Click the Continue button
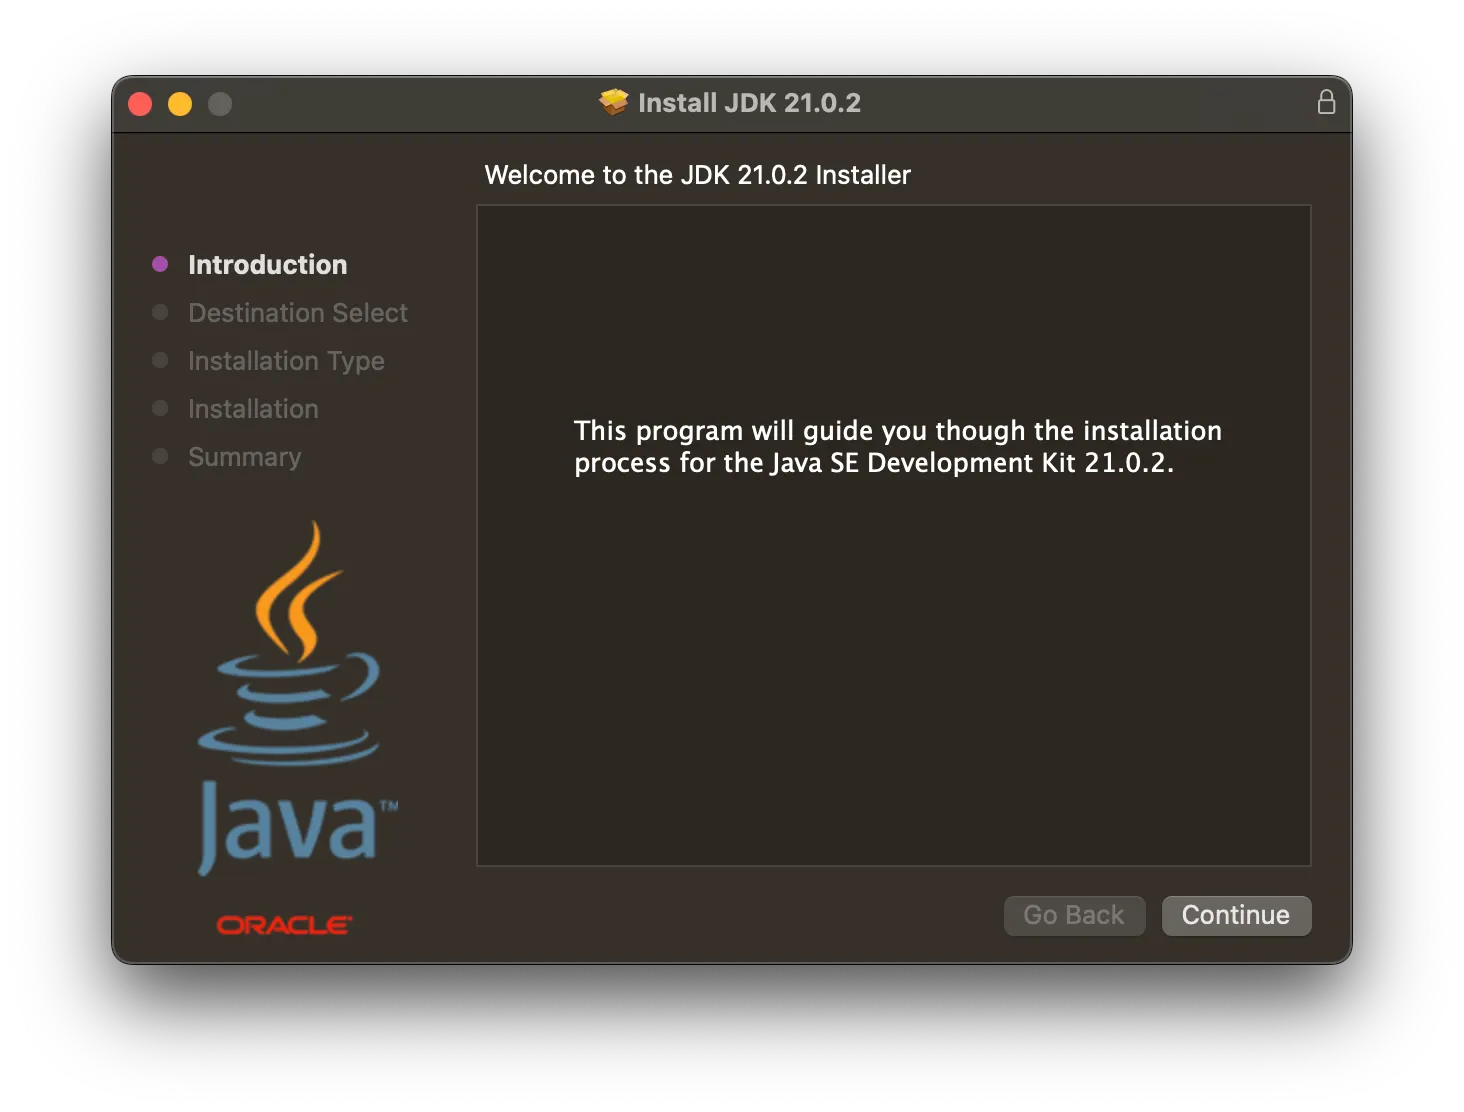1464x1112 pixels. 1236,915
